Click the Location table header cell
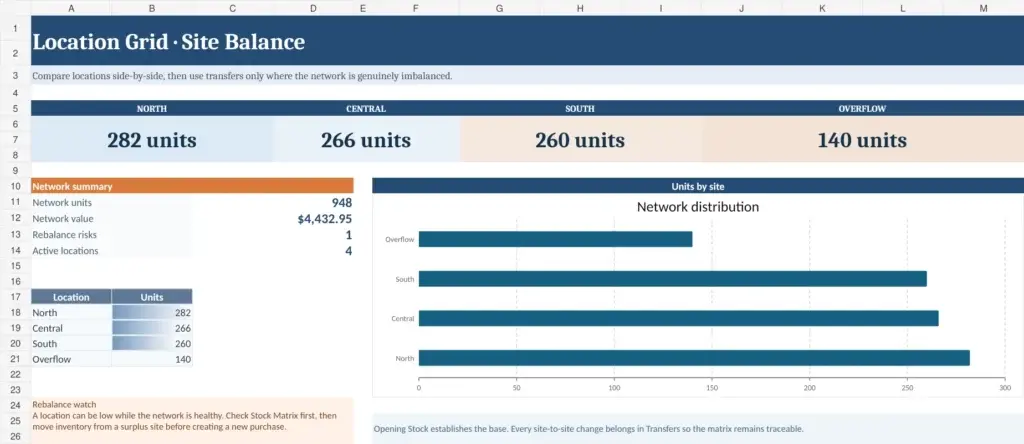This screenshot has width=1024, height=444. click(71, 296)
